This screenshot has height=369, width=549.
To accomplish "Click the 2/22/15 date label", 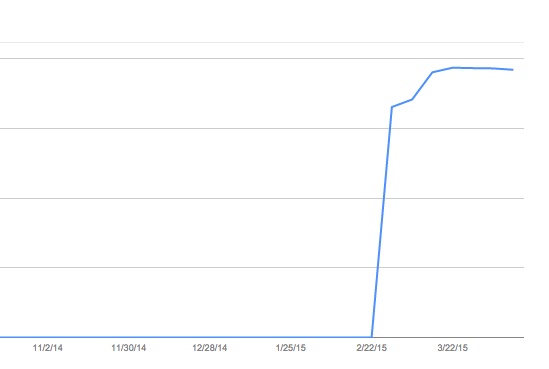I will tap(371, 348).
